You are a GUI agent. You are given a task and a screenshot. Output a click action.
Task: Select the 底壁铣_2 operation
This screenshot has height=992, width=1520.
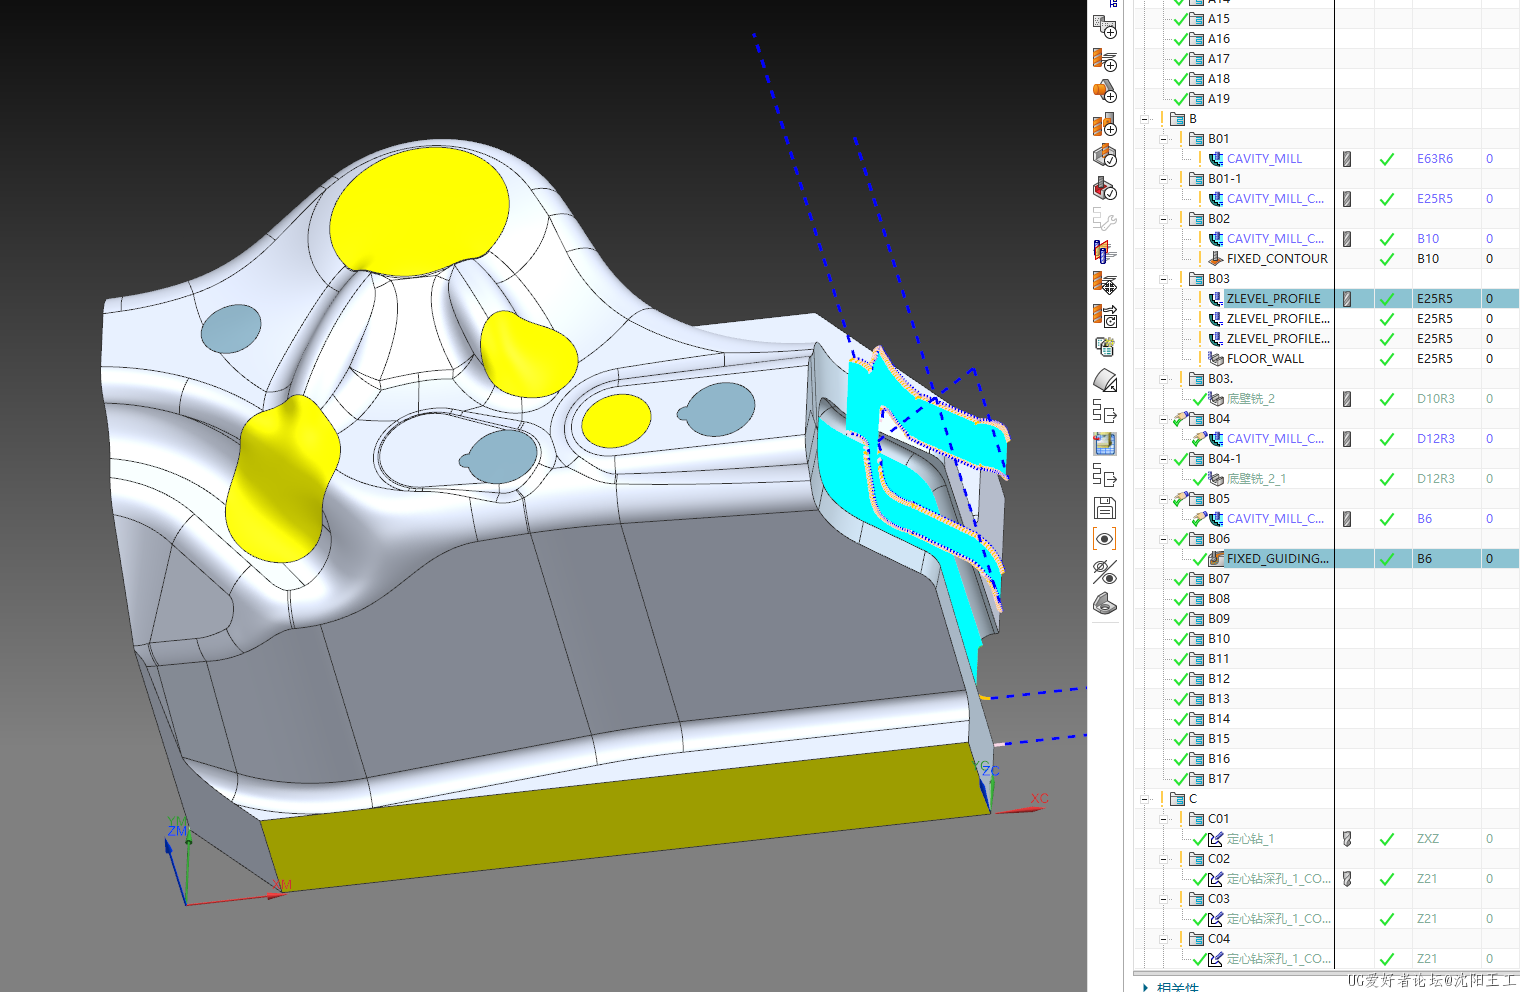[x=1251, y=399]
